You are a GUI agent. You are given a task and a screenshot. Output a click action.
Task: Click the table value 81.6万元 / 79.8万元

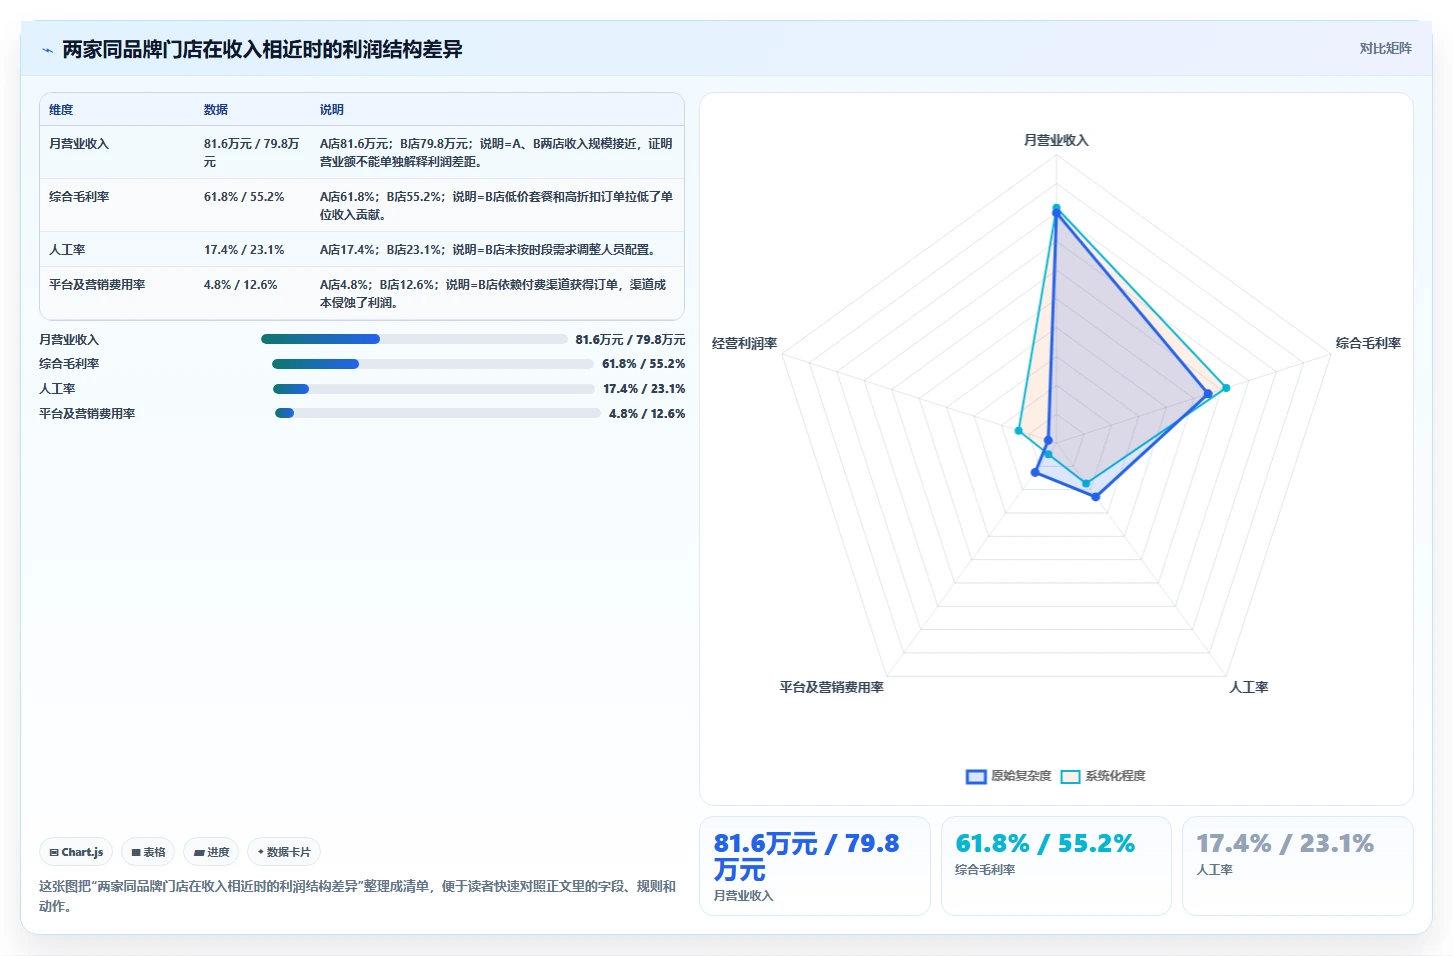[251, 153]
